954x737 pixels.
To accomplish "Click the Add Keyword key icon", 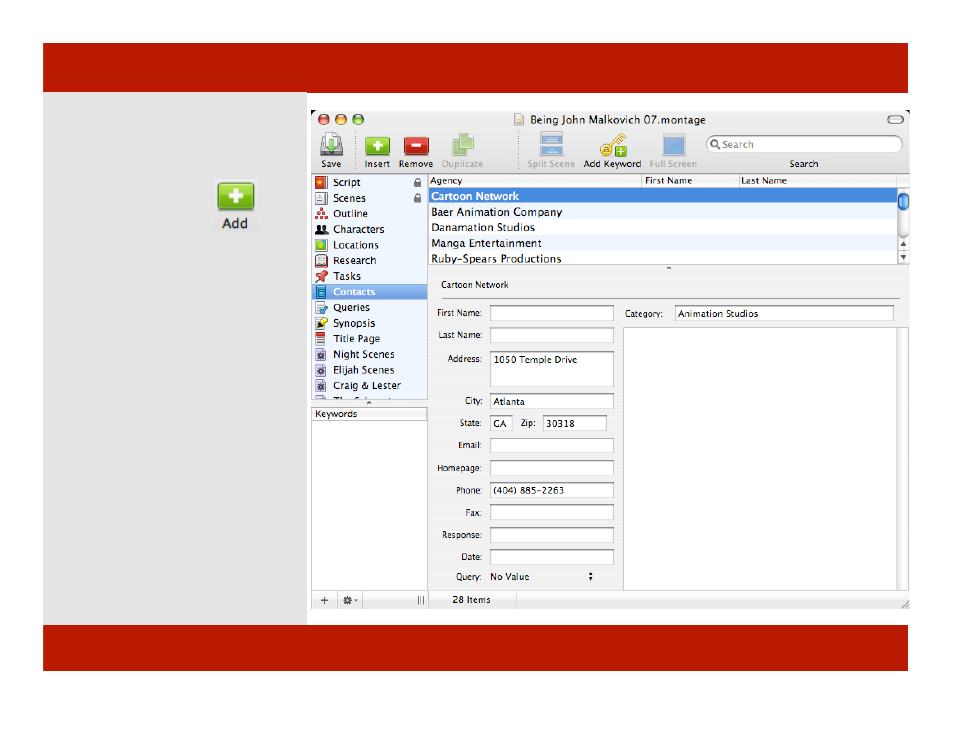I will (613, 145).
